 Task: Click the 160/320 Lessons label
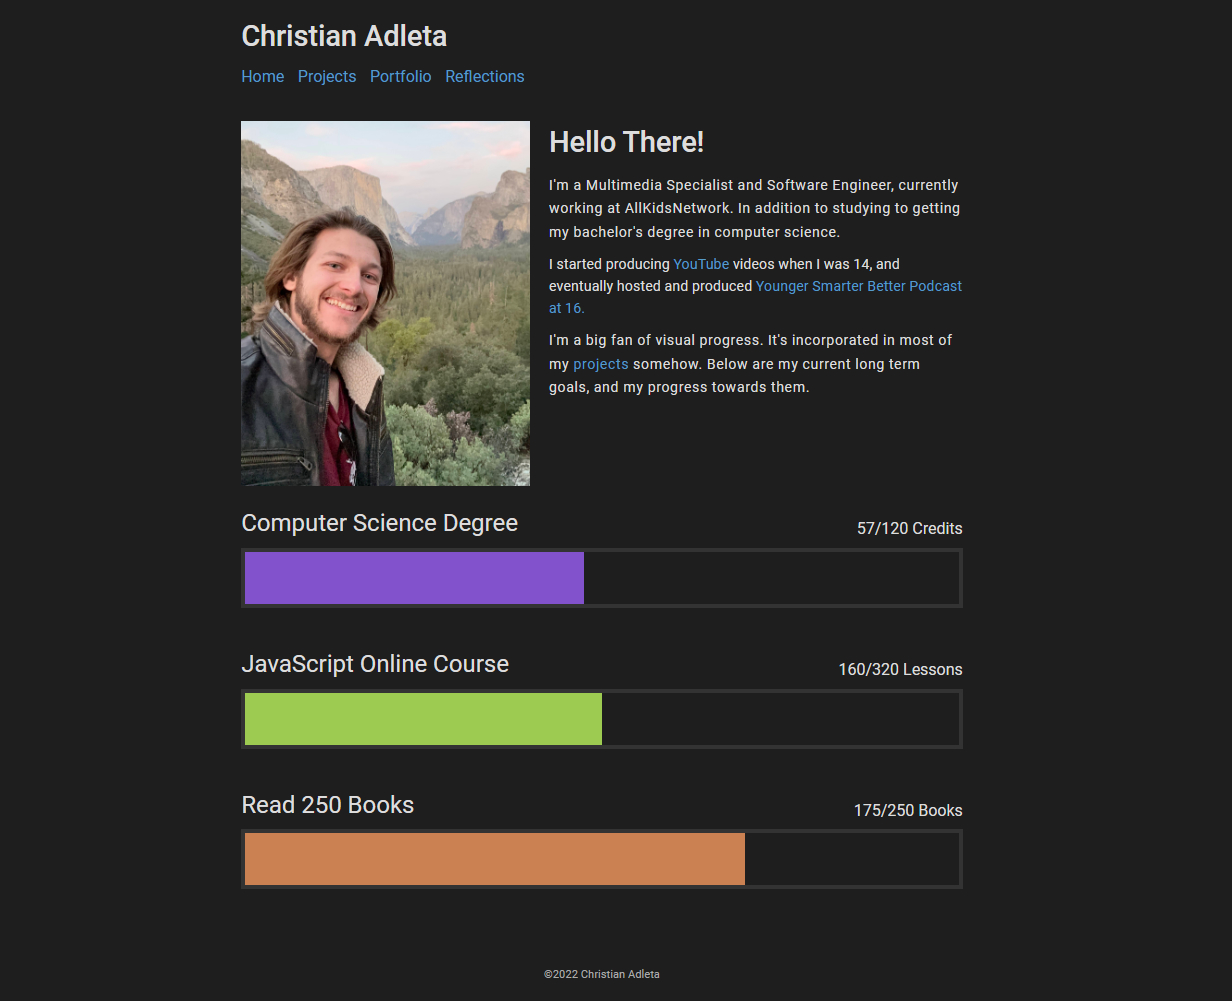[x=900, y=669]
